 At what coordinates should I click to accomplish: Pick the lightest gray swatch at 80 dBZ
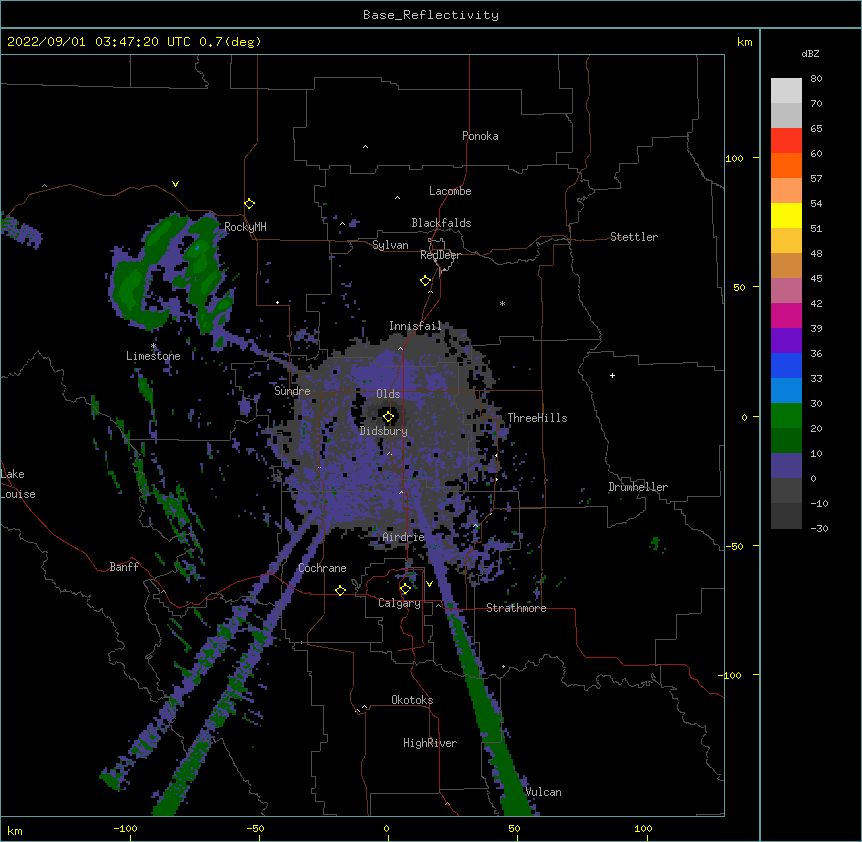(x=786, y=91)
